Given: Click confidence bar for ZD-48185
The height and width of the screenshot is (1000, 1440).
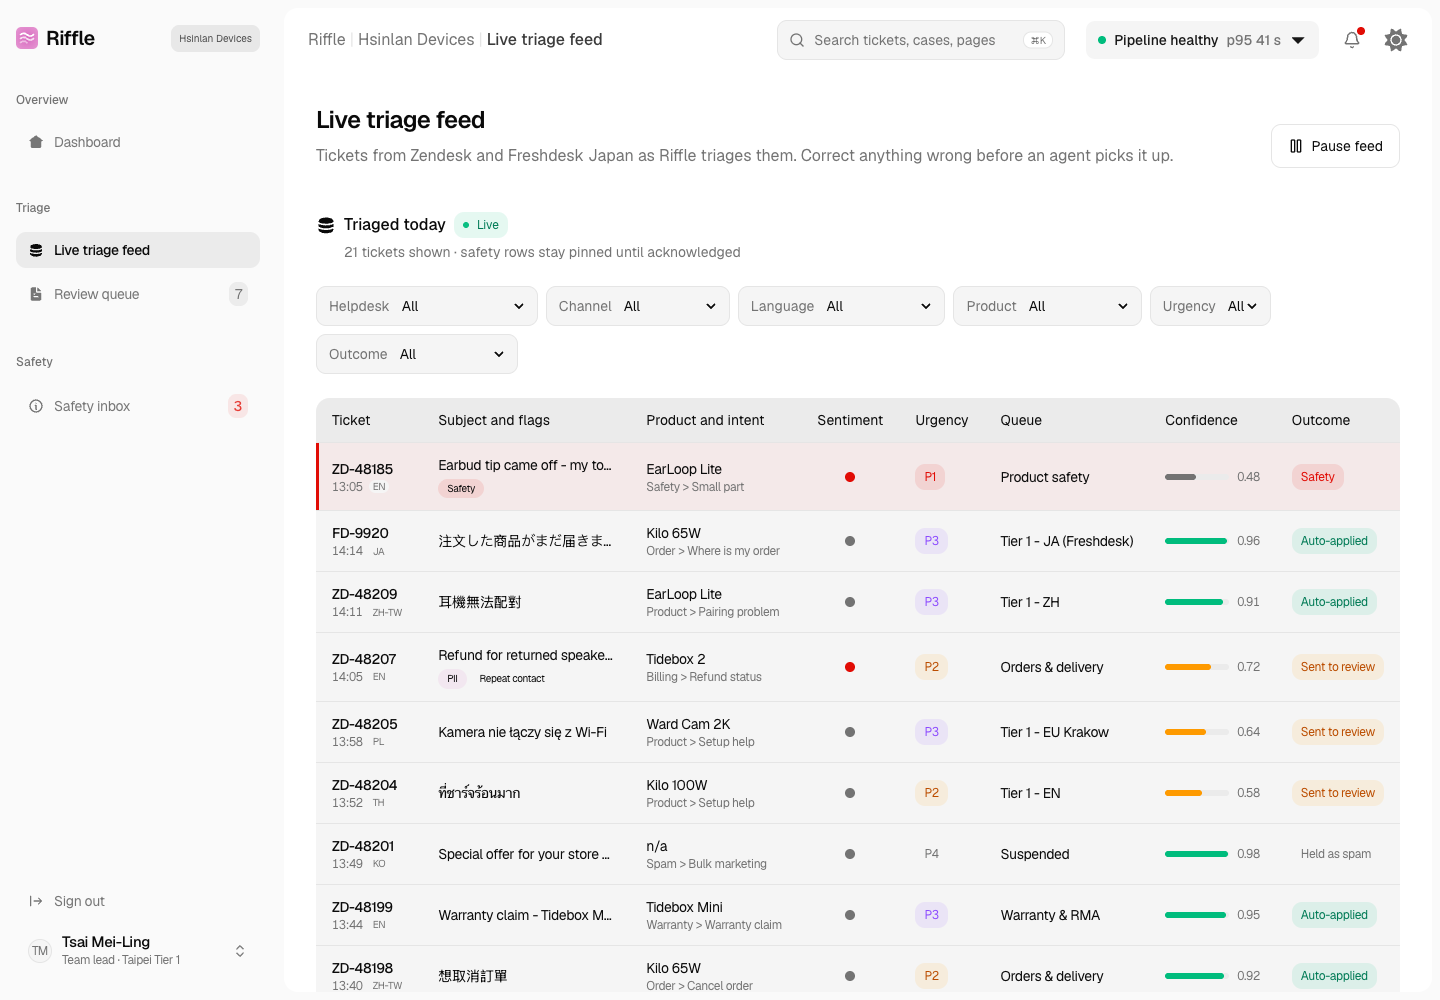Looking at the screenshot, I should (1197, 477).
